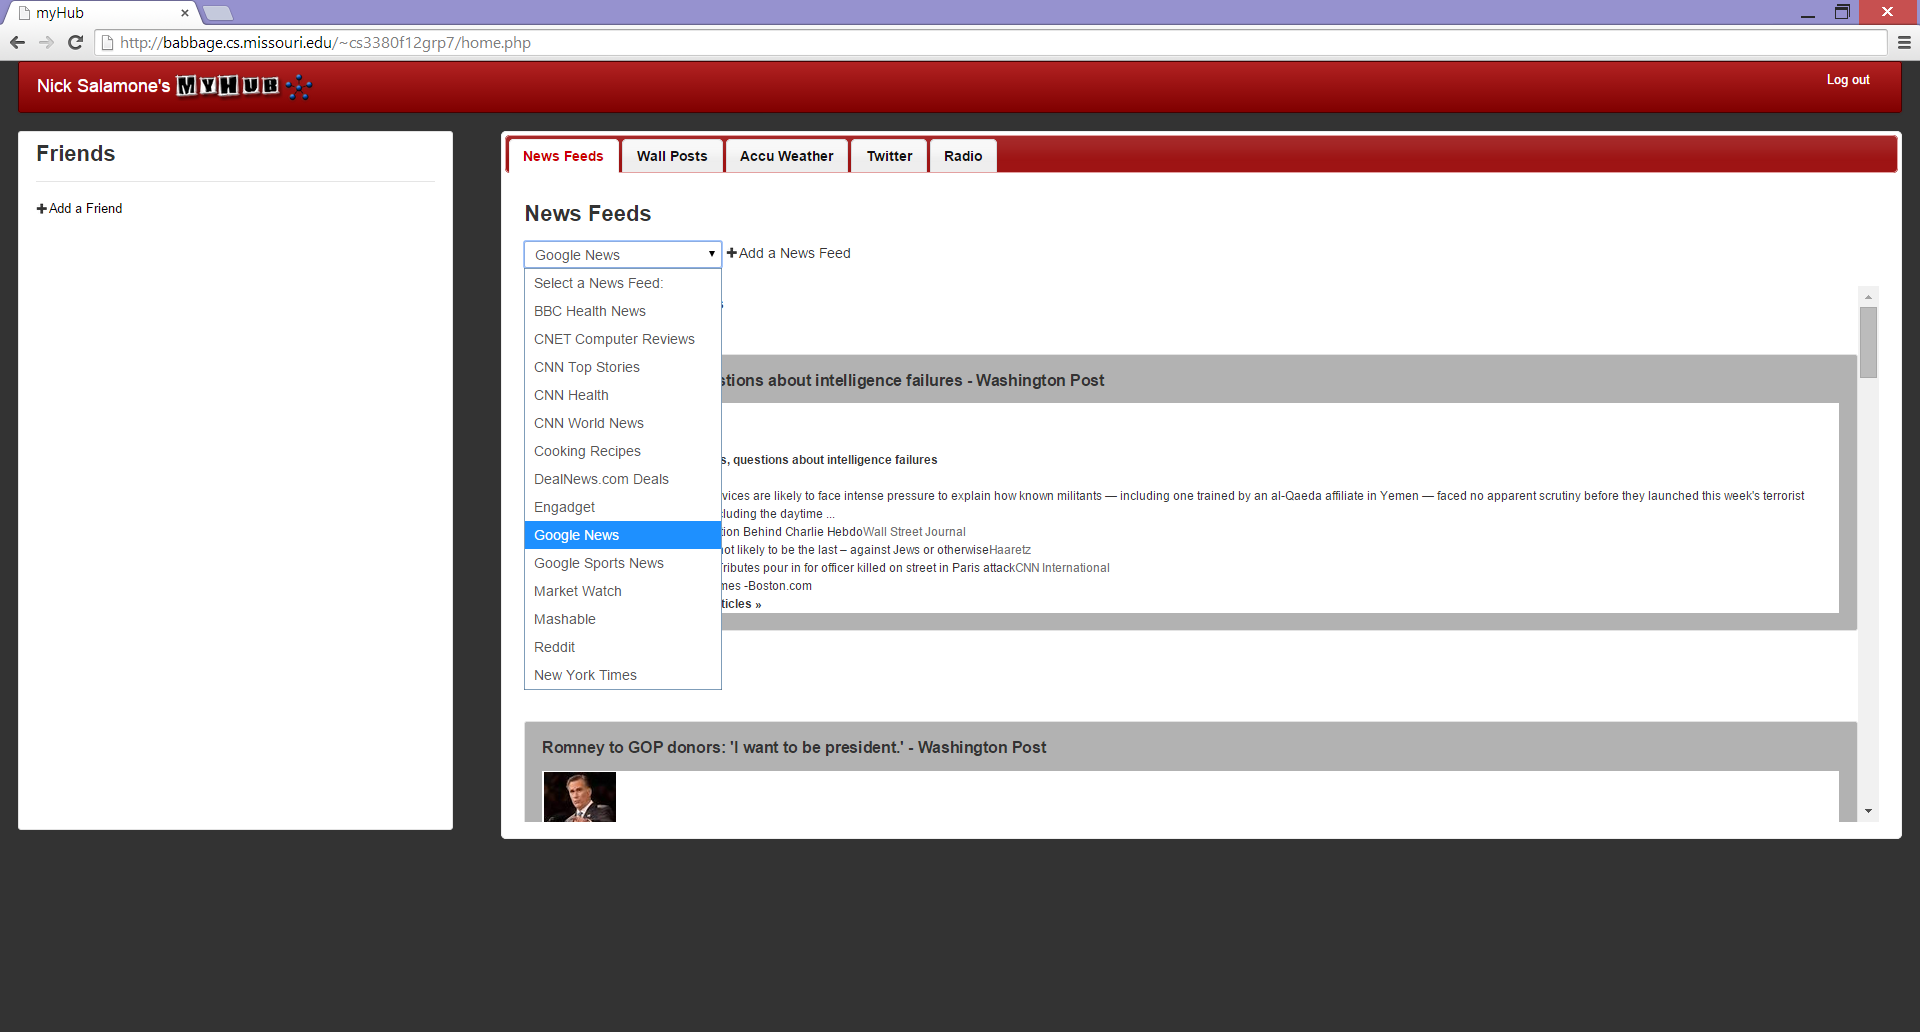Open the Twitter tab
1920x1032 pixels.
coord(889,156)
